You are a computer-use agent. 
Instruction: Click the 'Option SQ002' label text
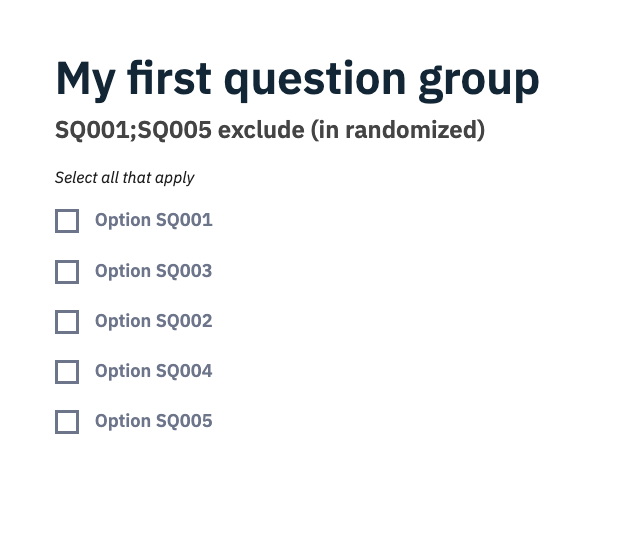(x=153, y=321)
